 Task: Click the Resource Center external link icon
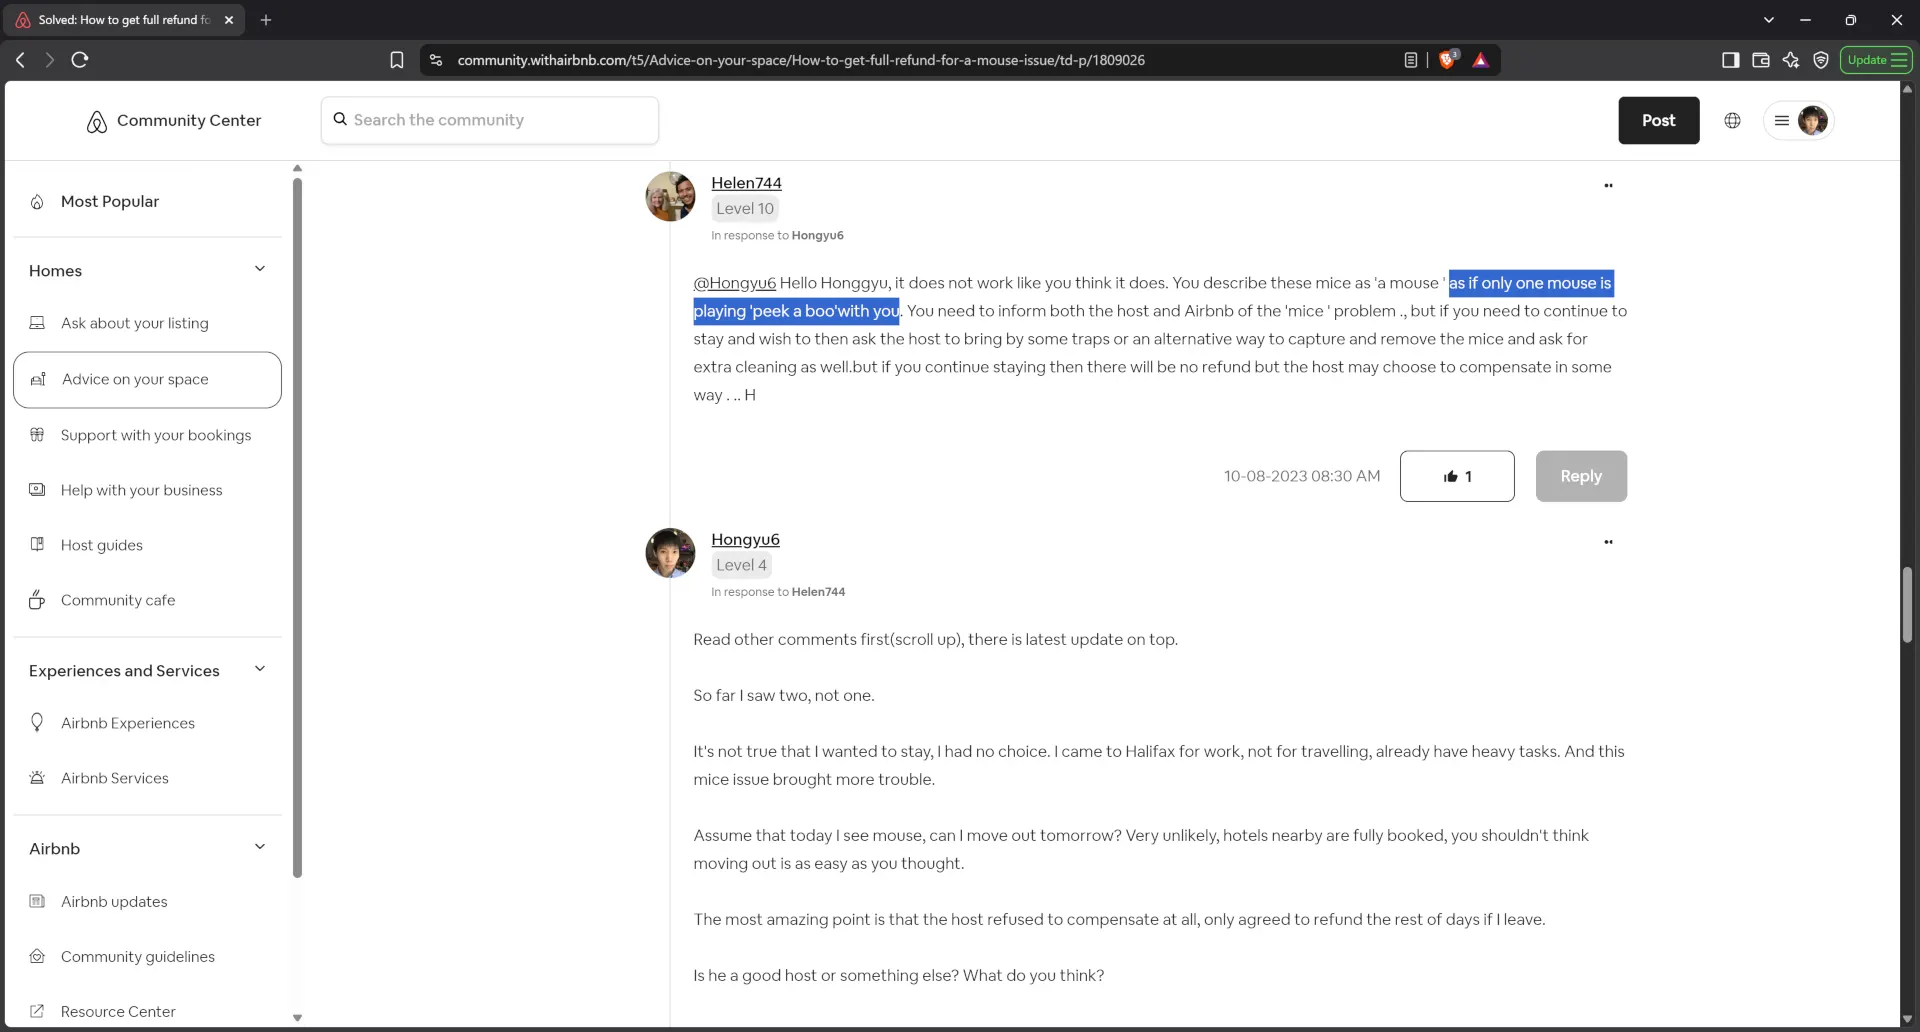37,1011
